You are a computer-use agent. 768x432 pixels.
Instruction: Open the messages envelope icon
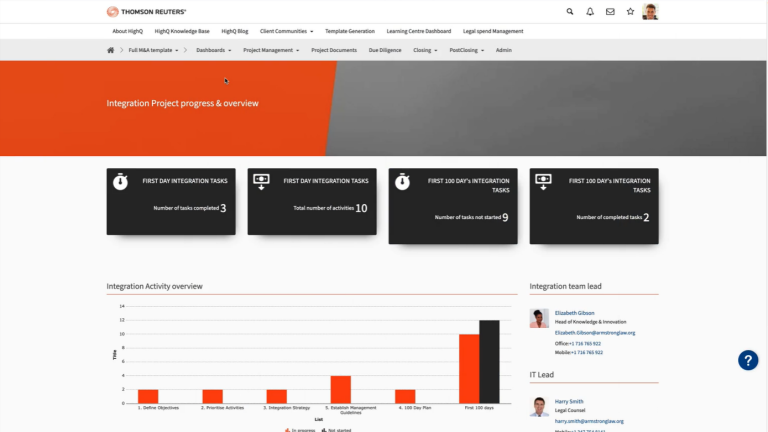click(610, 12)
